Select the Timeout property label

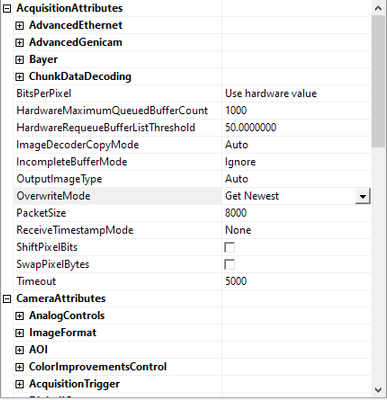(x=36, y=281)
